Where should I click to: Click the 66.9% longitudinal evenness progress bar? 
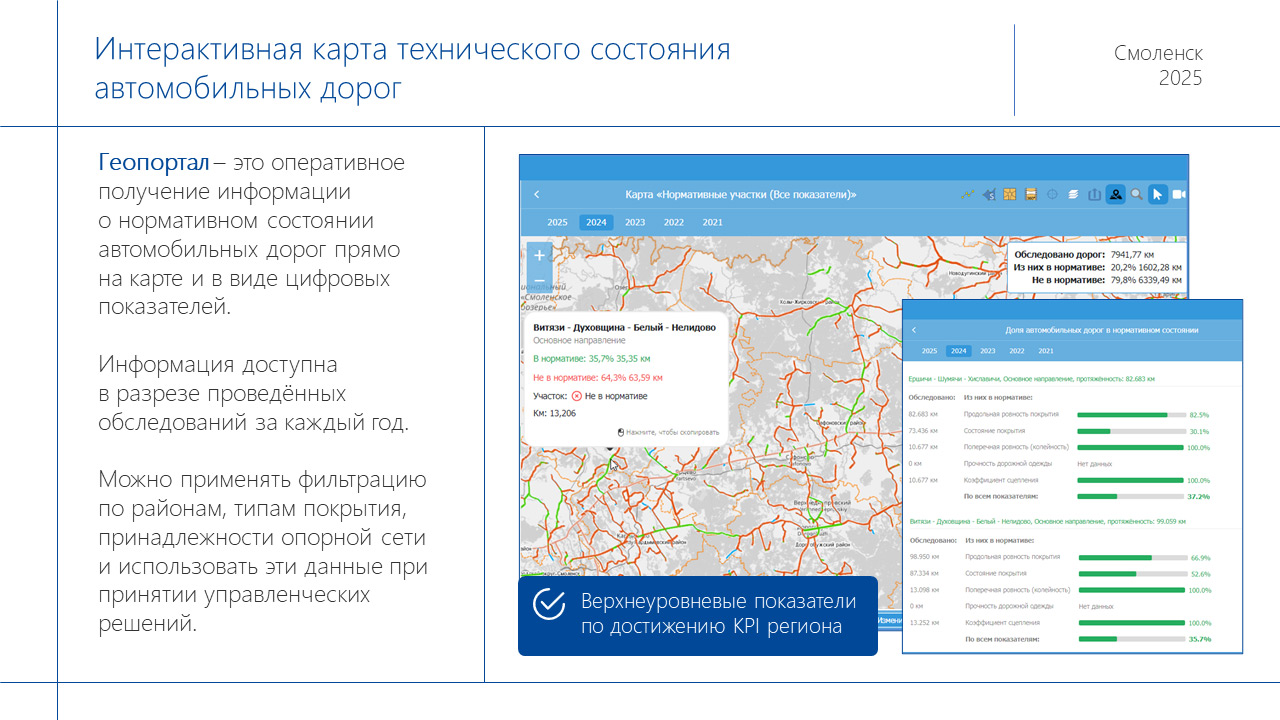[1131, 557]
